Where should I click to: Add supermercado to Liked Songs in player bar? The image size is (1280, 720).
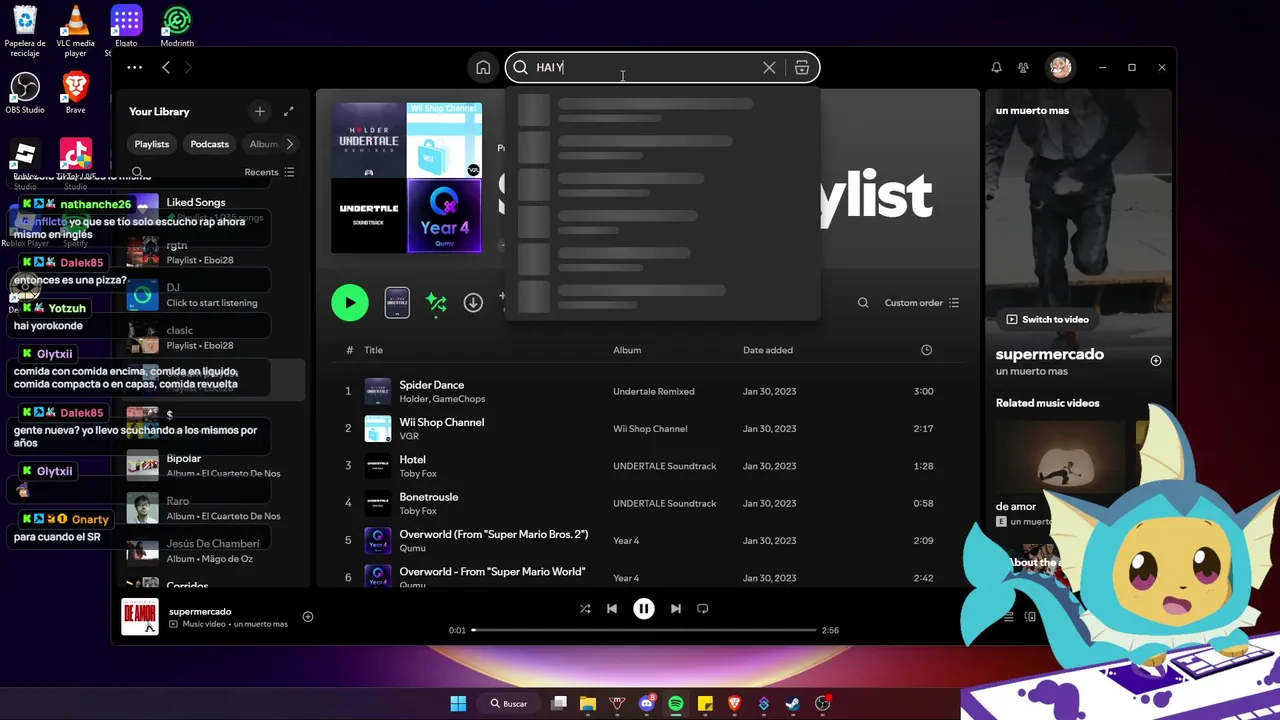308,617
